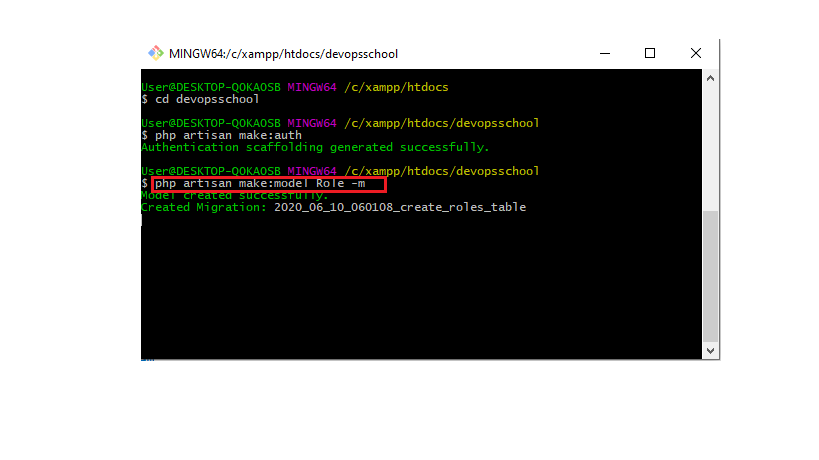Click the window title MINGW64:/c/xampp/htdocs/devopsschool
The width and height of the screenshot is (819, 460).
click(x=284, y=54)
